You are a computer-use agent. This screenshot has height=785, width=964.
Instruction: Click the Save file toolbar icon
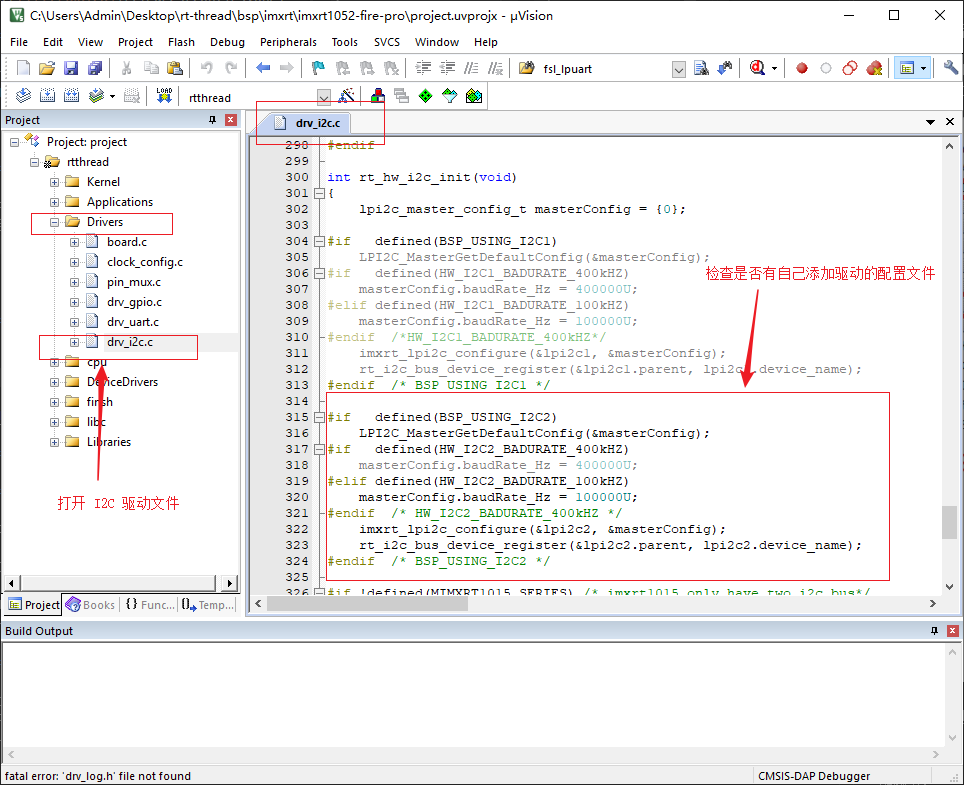point(71,68)
